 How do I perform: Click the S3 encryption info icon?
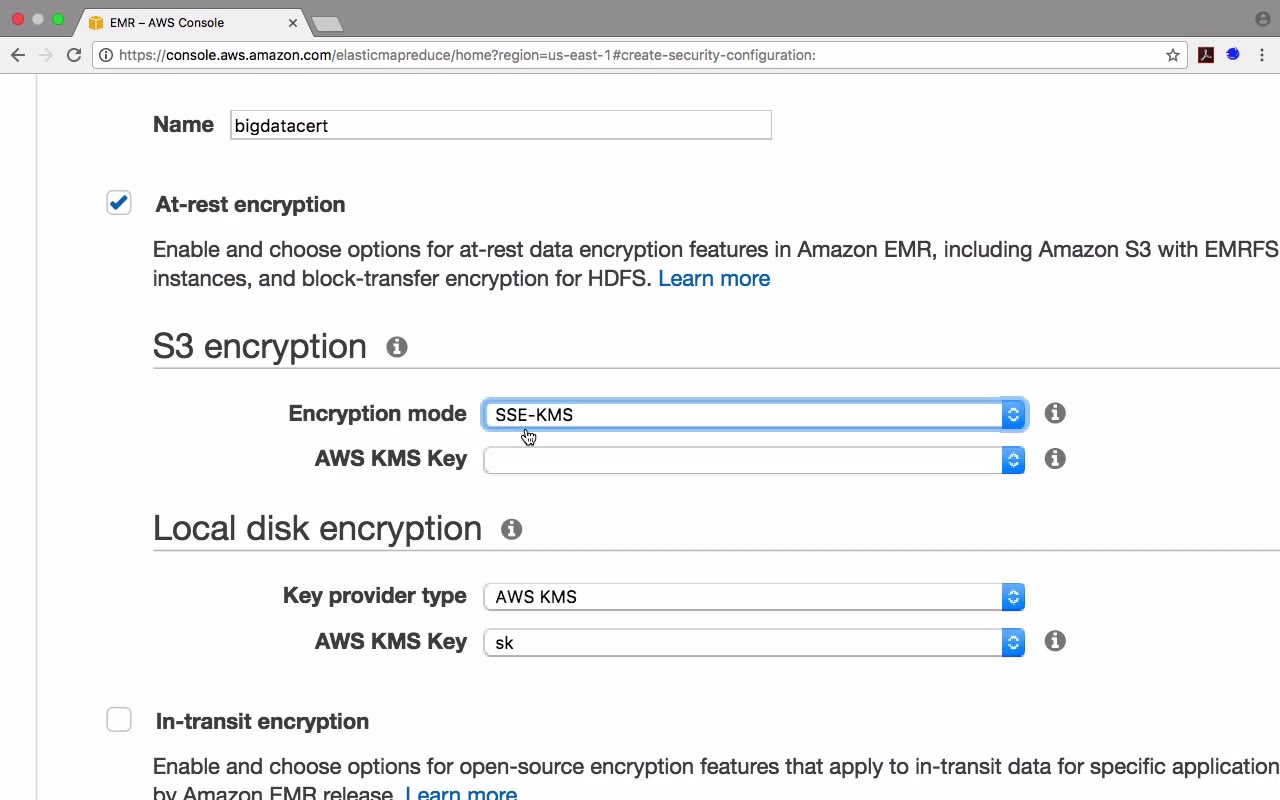pos(397,347)
